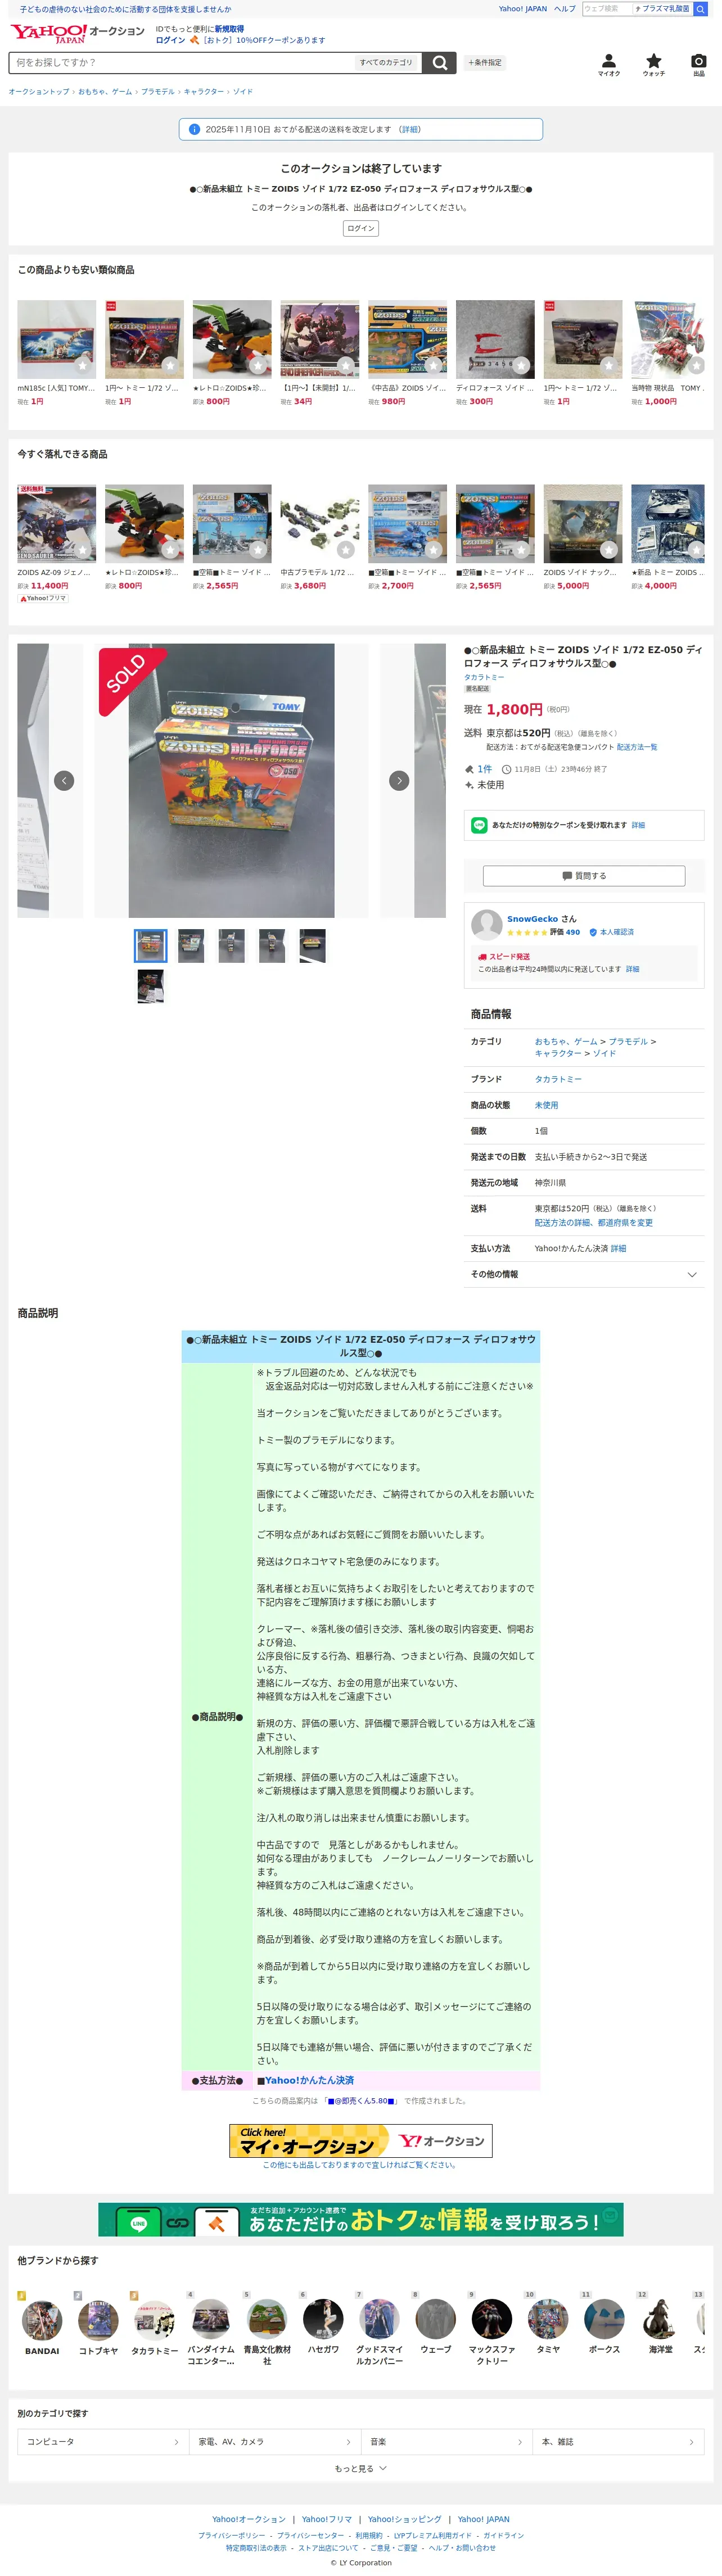Expand the その他の情報 section

point(584,1274)
